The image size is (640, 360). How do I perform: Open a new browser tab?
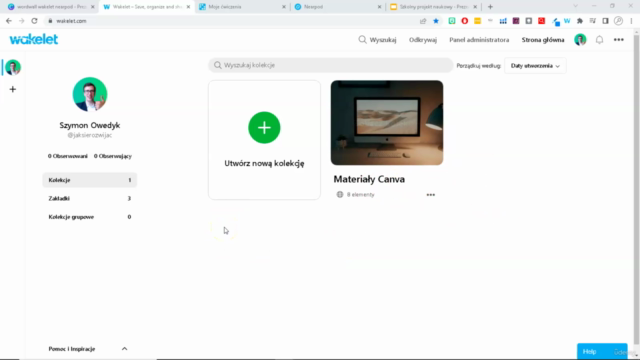(x=490, y=7)
